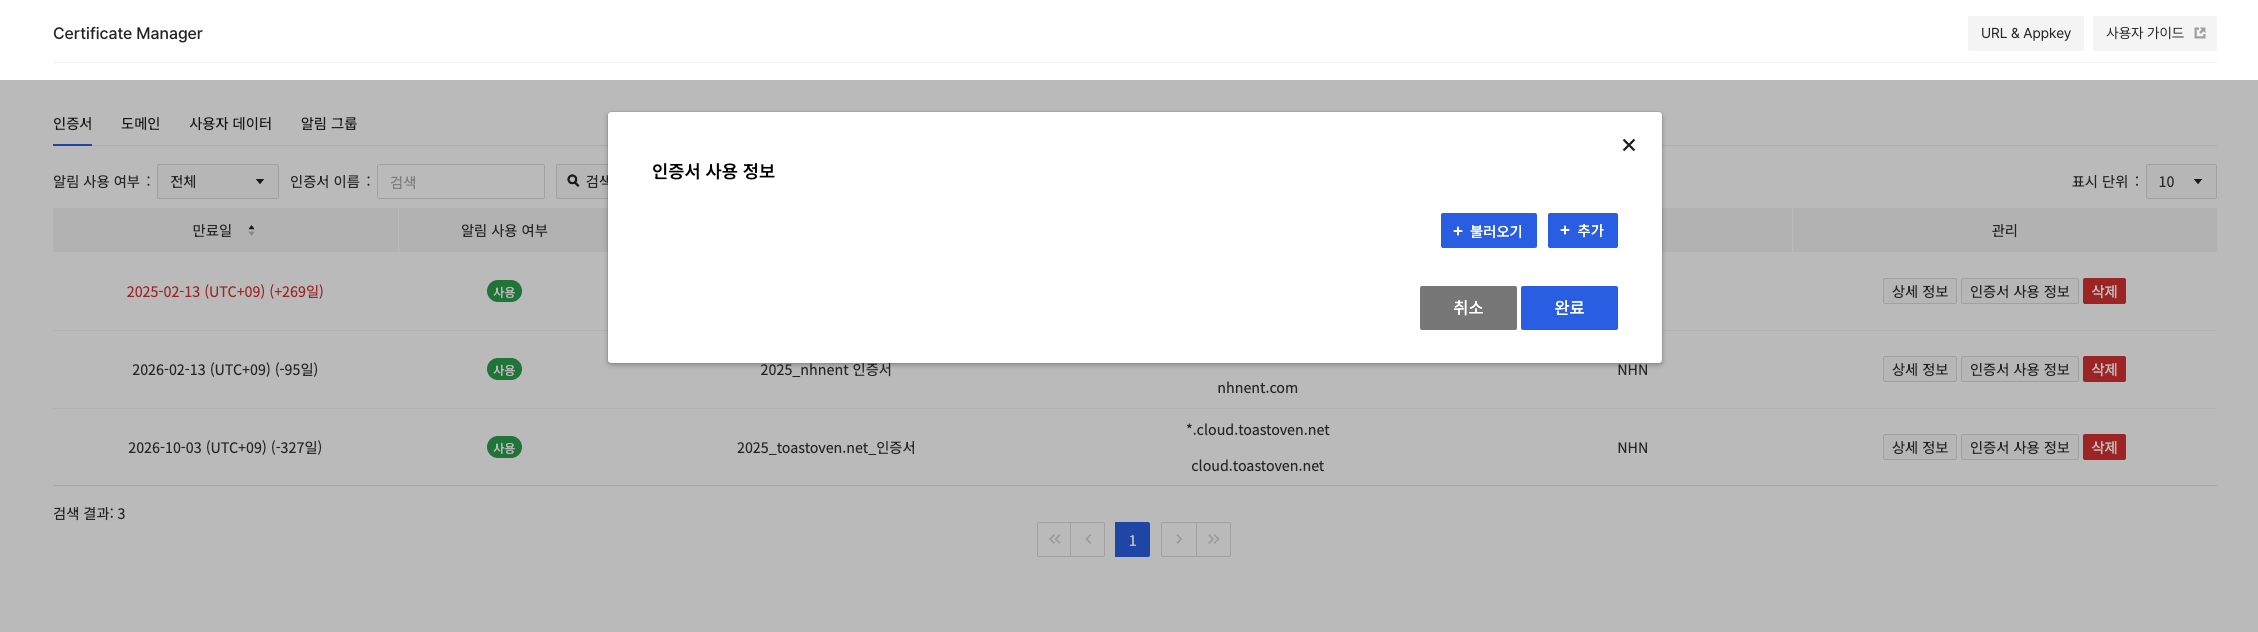
Task: Click the 알림 사용 여부 column header
Action: pyautogui.click(x=504, y=230)
